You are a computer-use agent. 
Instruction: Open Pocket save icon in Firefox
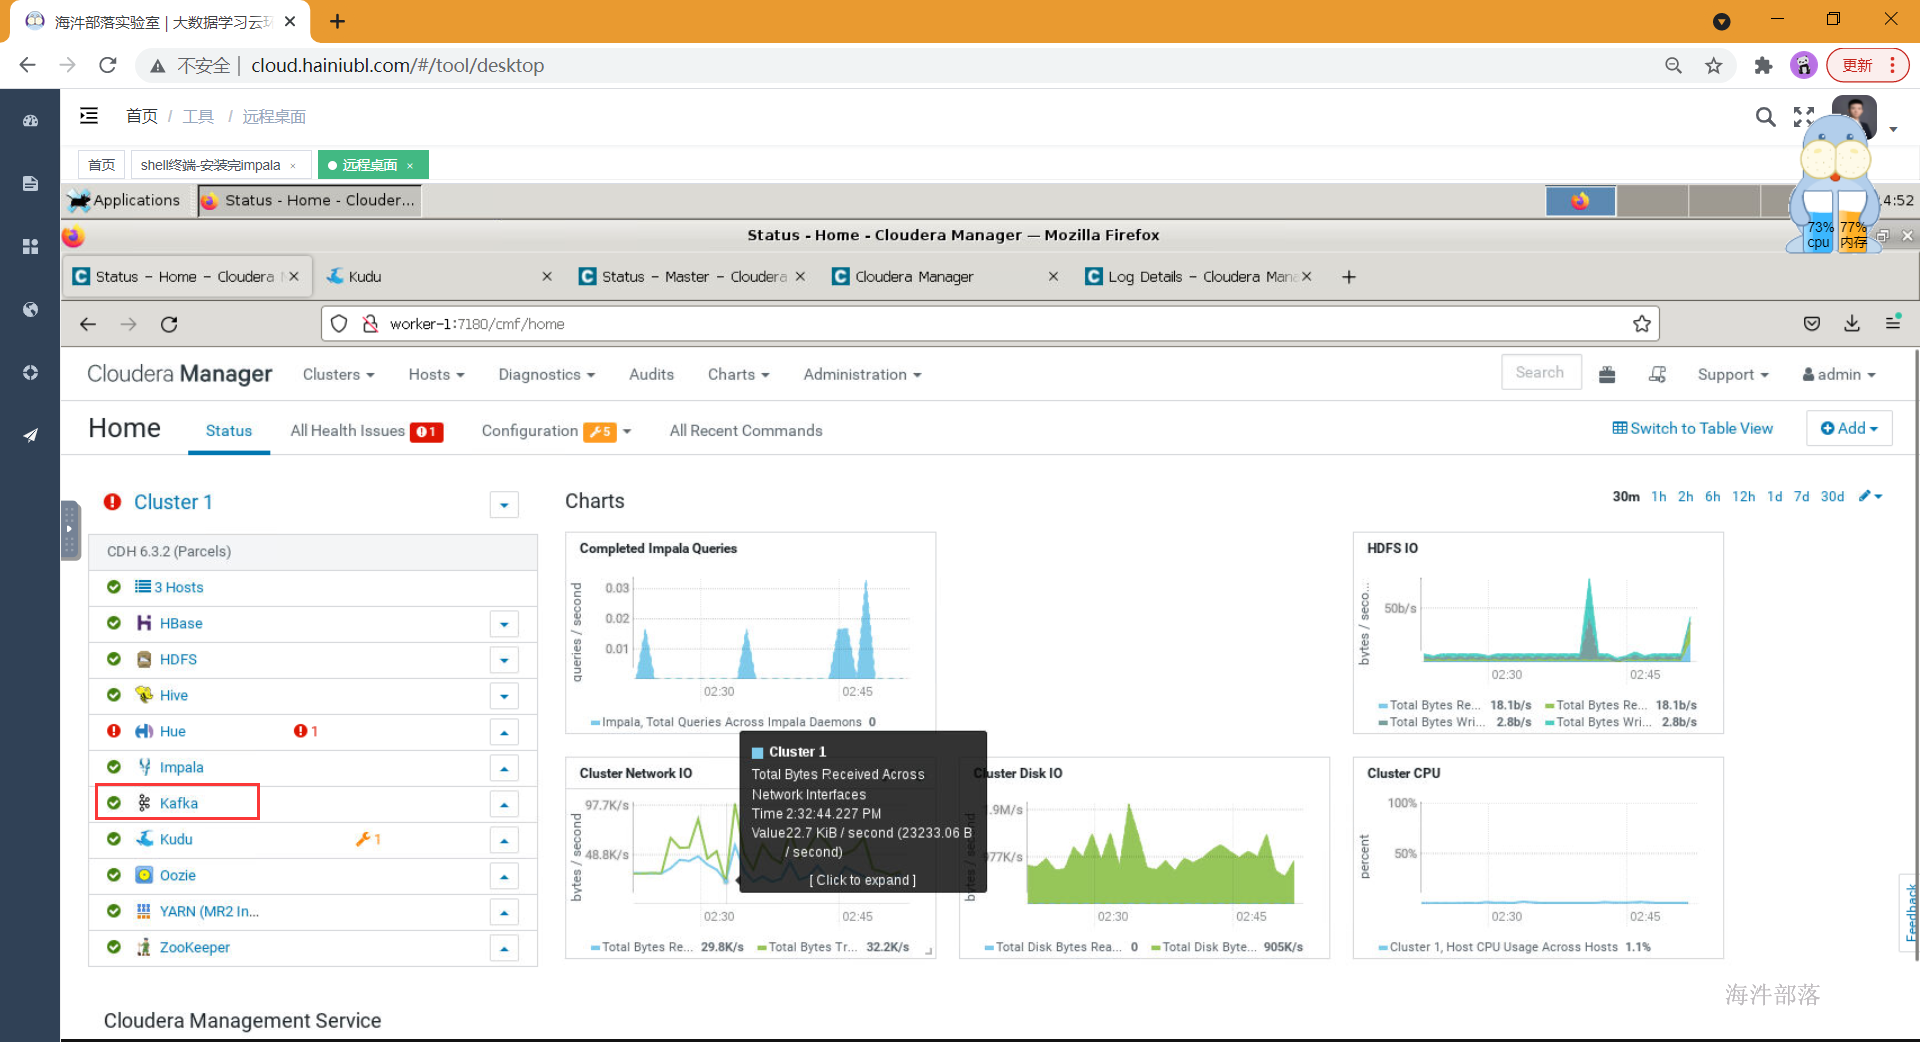1812,323
